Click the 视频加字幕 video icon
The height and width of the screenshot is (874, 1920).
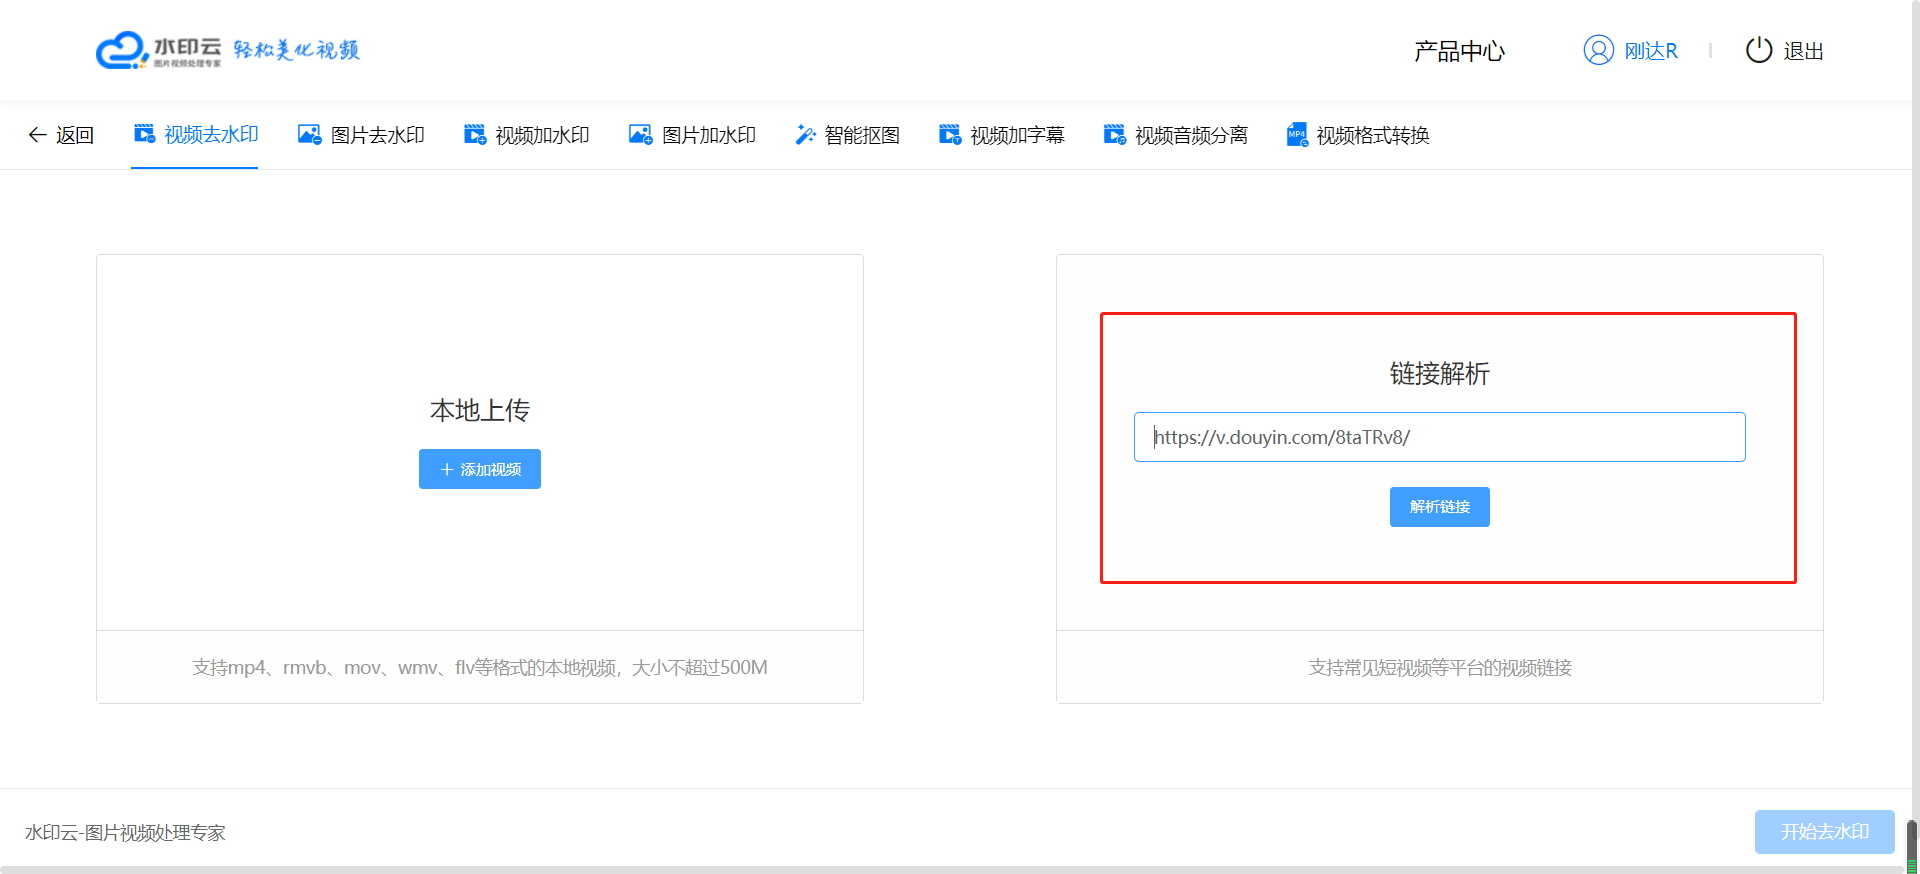(950, 134)
